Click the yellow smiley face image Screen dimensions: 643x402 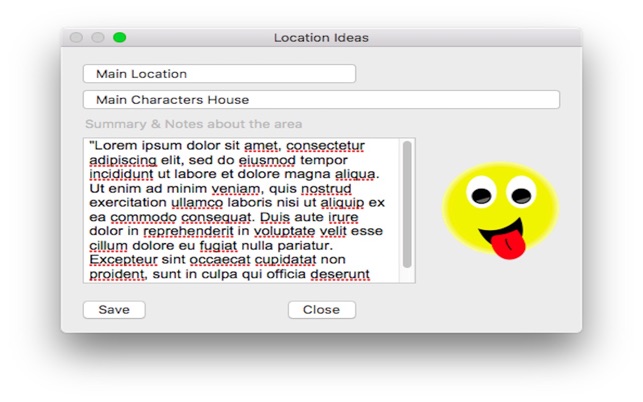pyautogui.click(x=500, y=210)
